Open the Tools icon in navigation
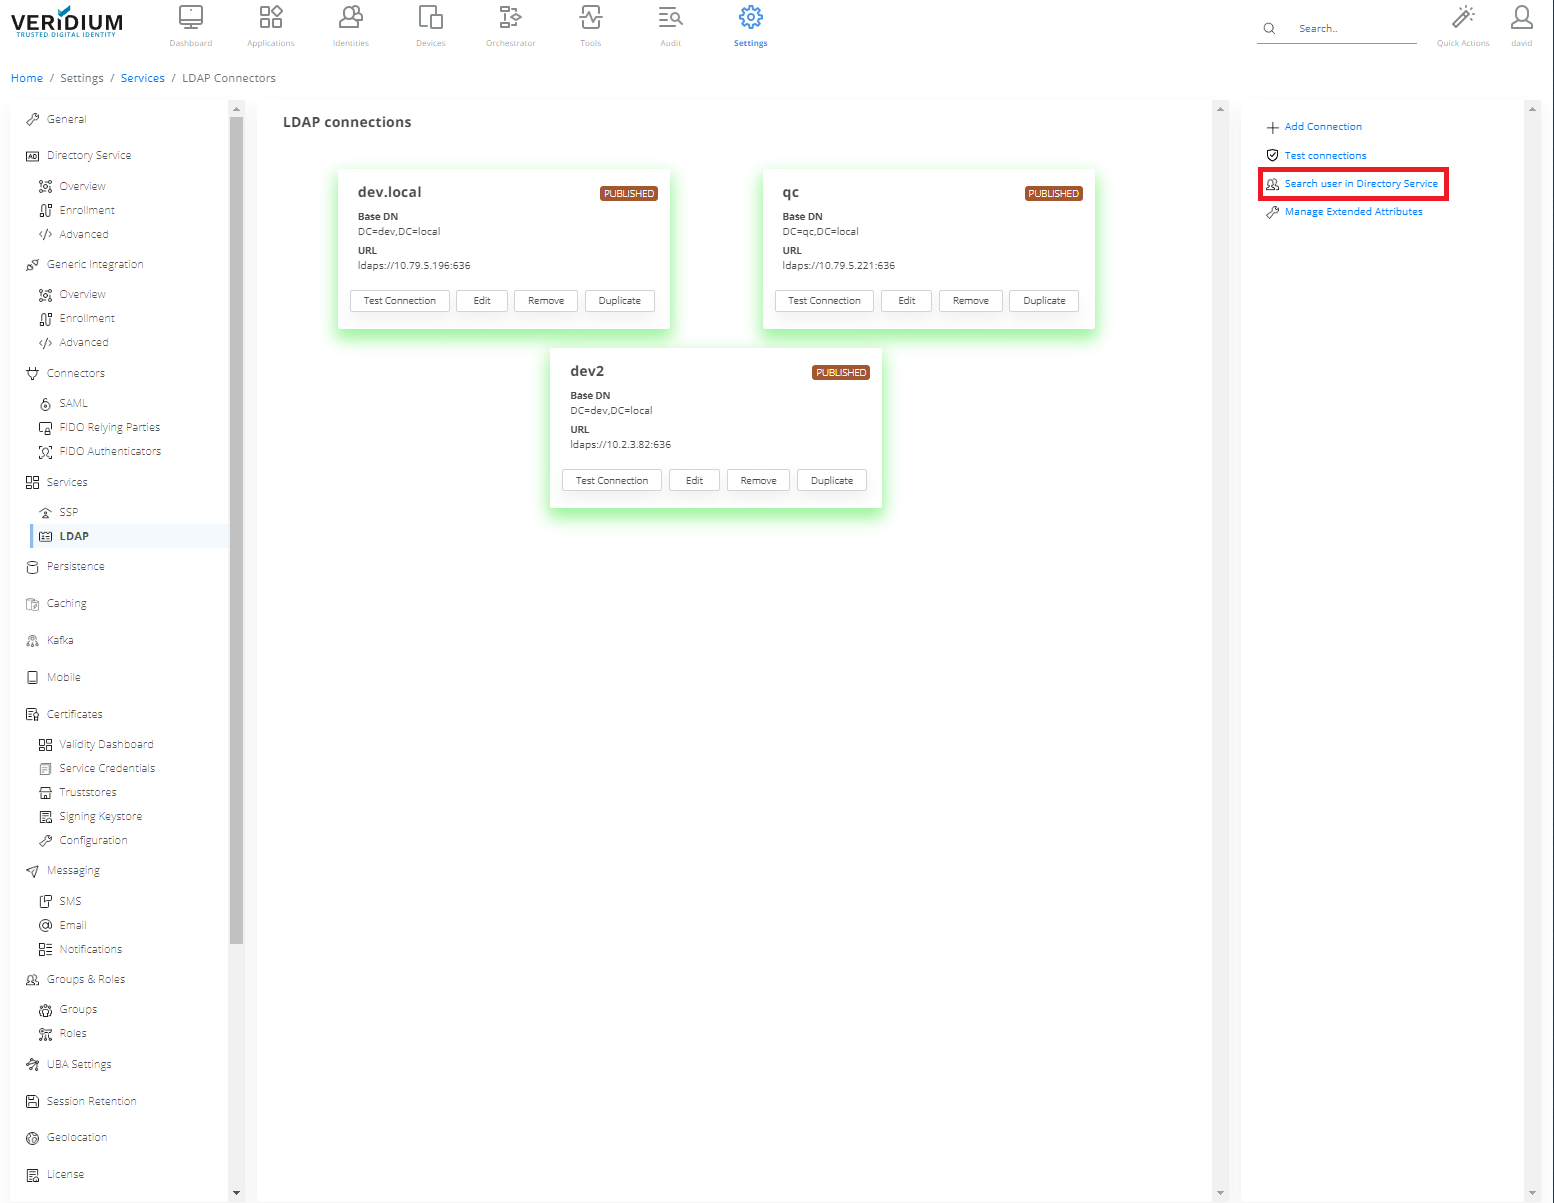The height and width of the screenshot is (1203, 1554). click(x=590, y=18)
